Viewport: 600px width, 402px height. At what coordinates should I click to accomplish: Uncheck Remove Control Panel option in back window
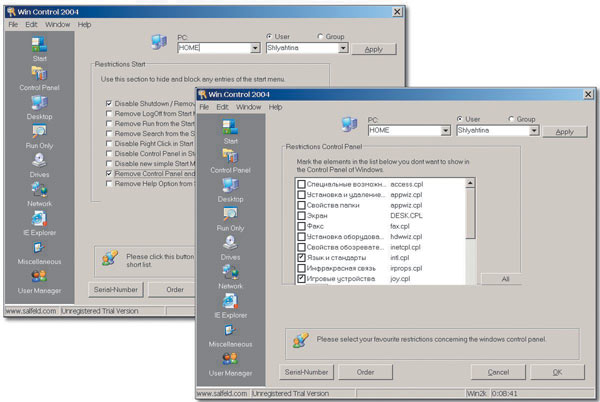pos(109,173)
